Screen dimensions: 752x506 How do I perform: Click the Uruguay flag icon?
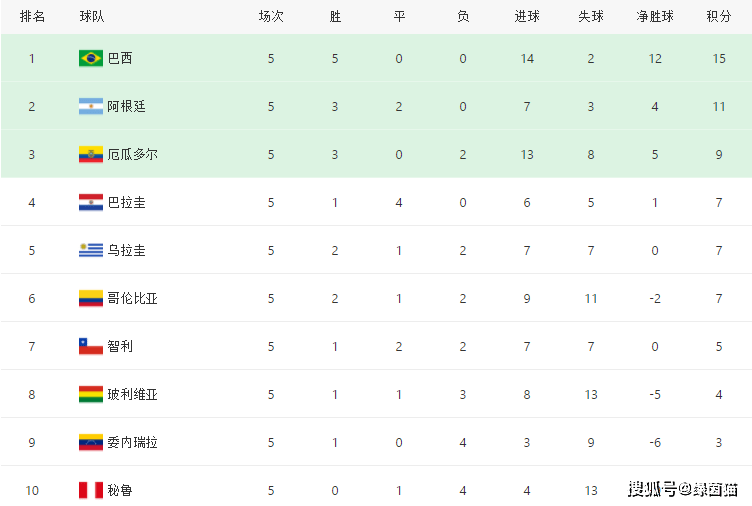pyautogui.click(x=91, y=250)
